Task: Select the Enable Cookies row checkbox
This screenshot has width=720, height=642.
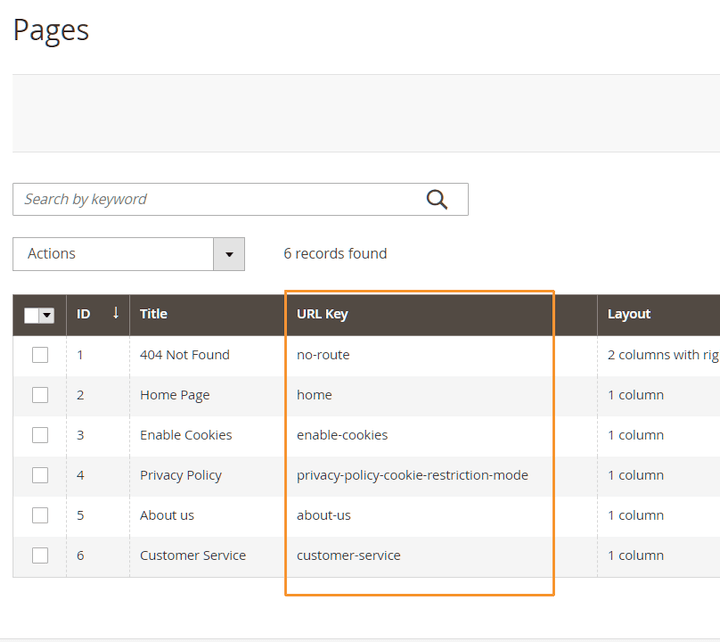Action: (x=40, y=435)
